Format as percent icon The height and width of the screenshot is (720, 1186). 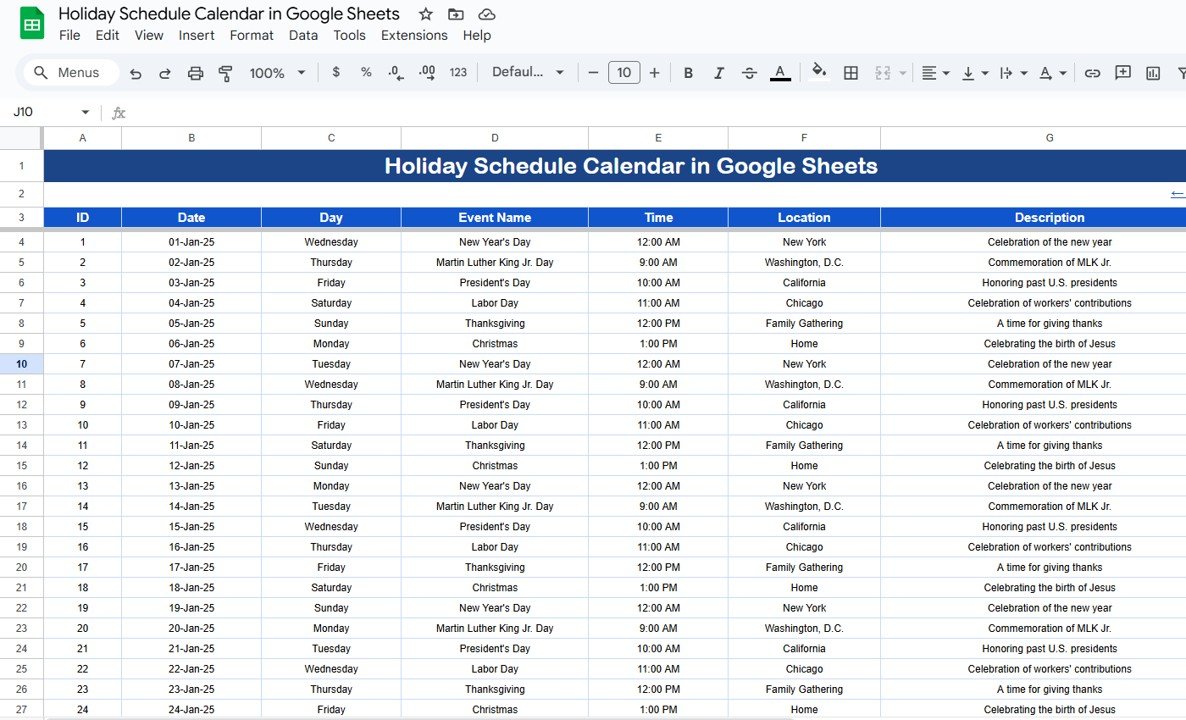366,72
